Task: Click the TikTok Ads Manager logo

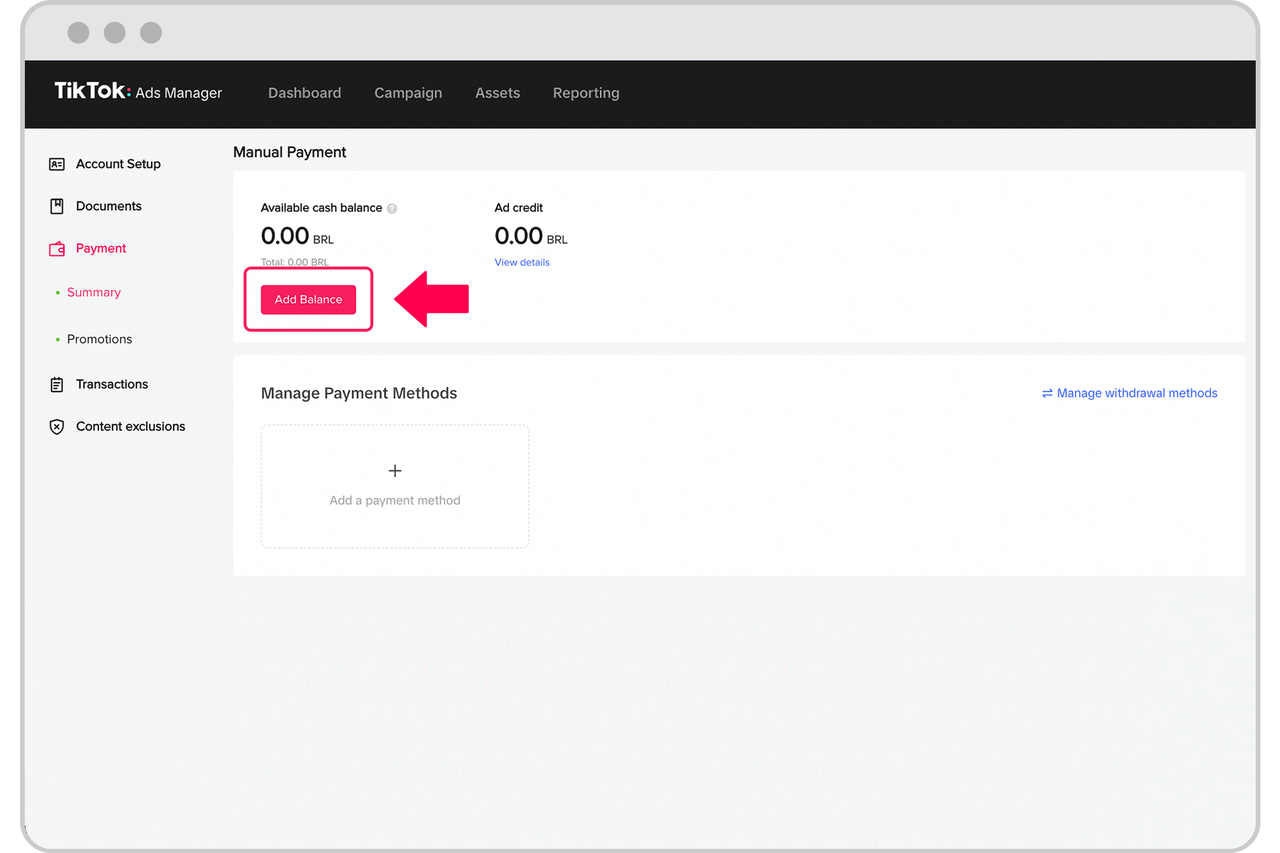Action: click(138, 92)
